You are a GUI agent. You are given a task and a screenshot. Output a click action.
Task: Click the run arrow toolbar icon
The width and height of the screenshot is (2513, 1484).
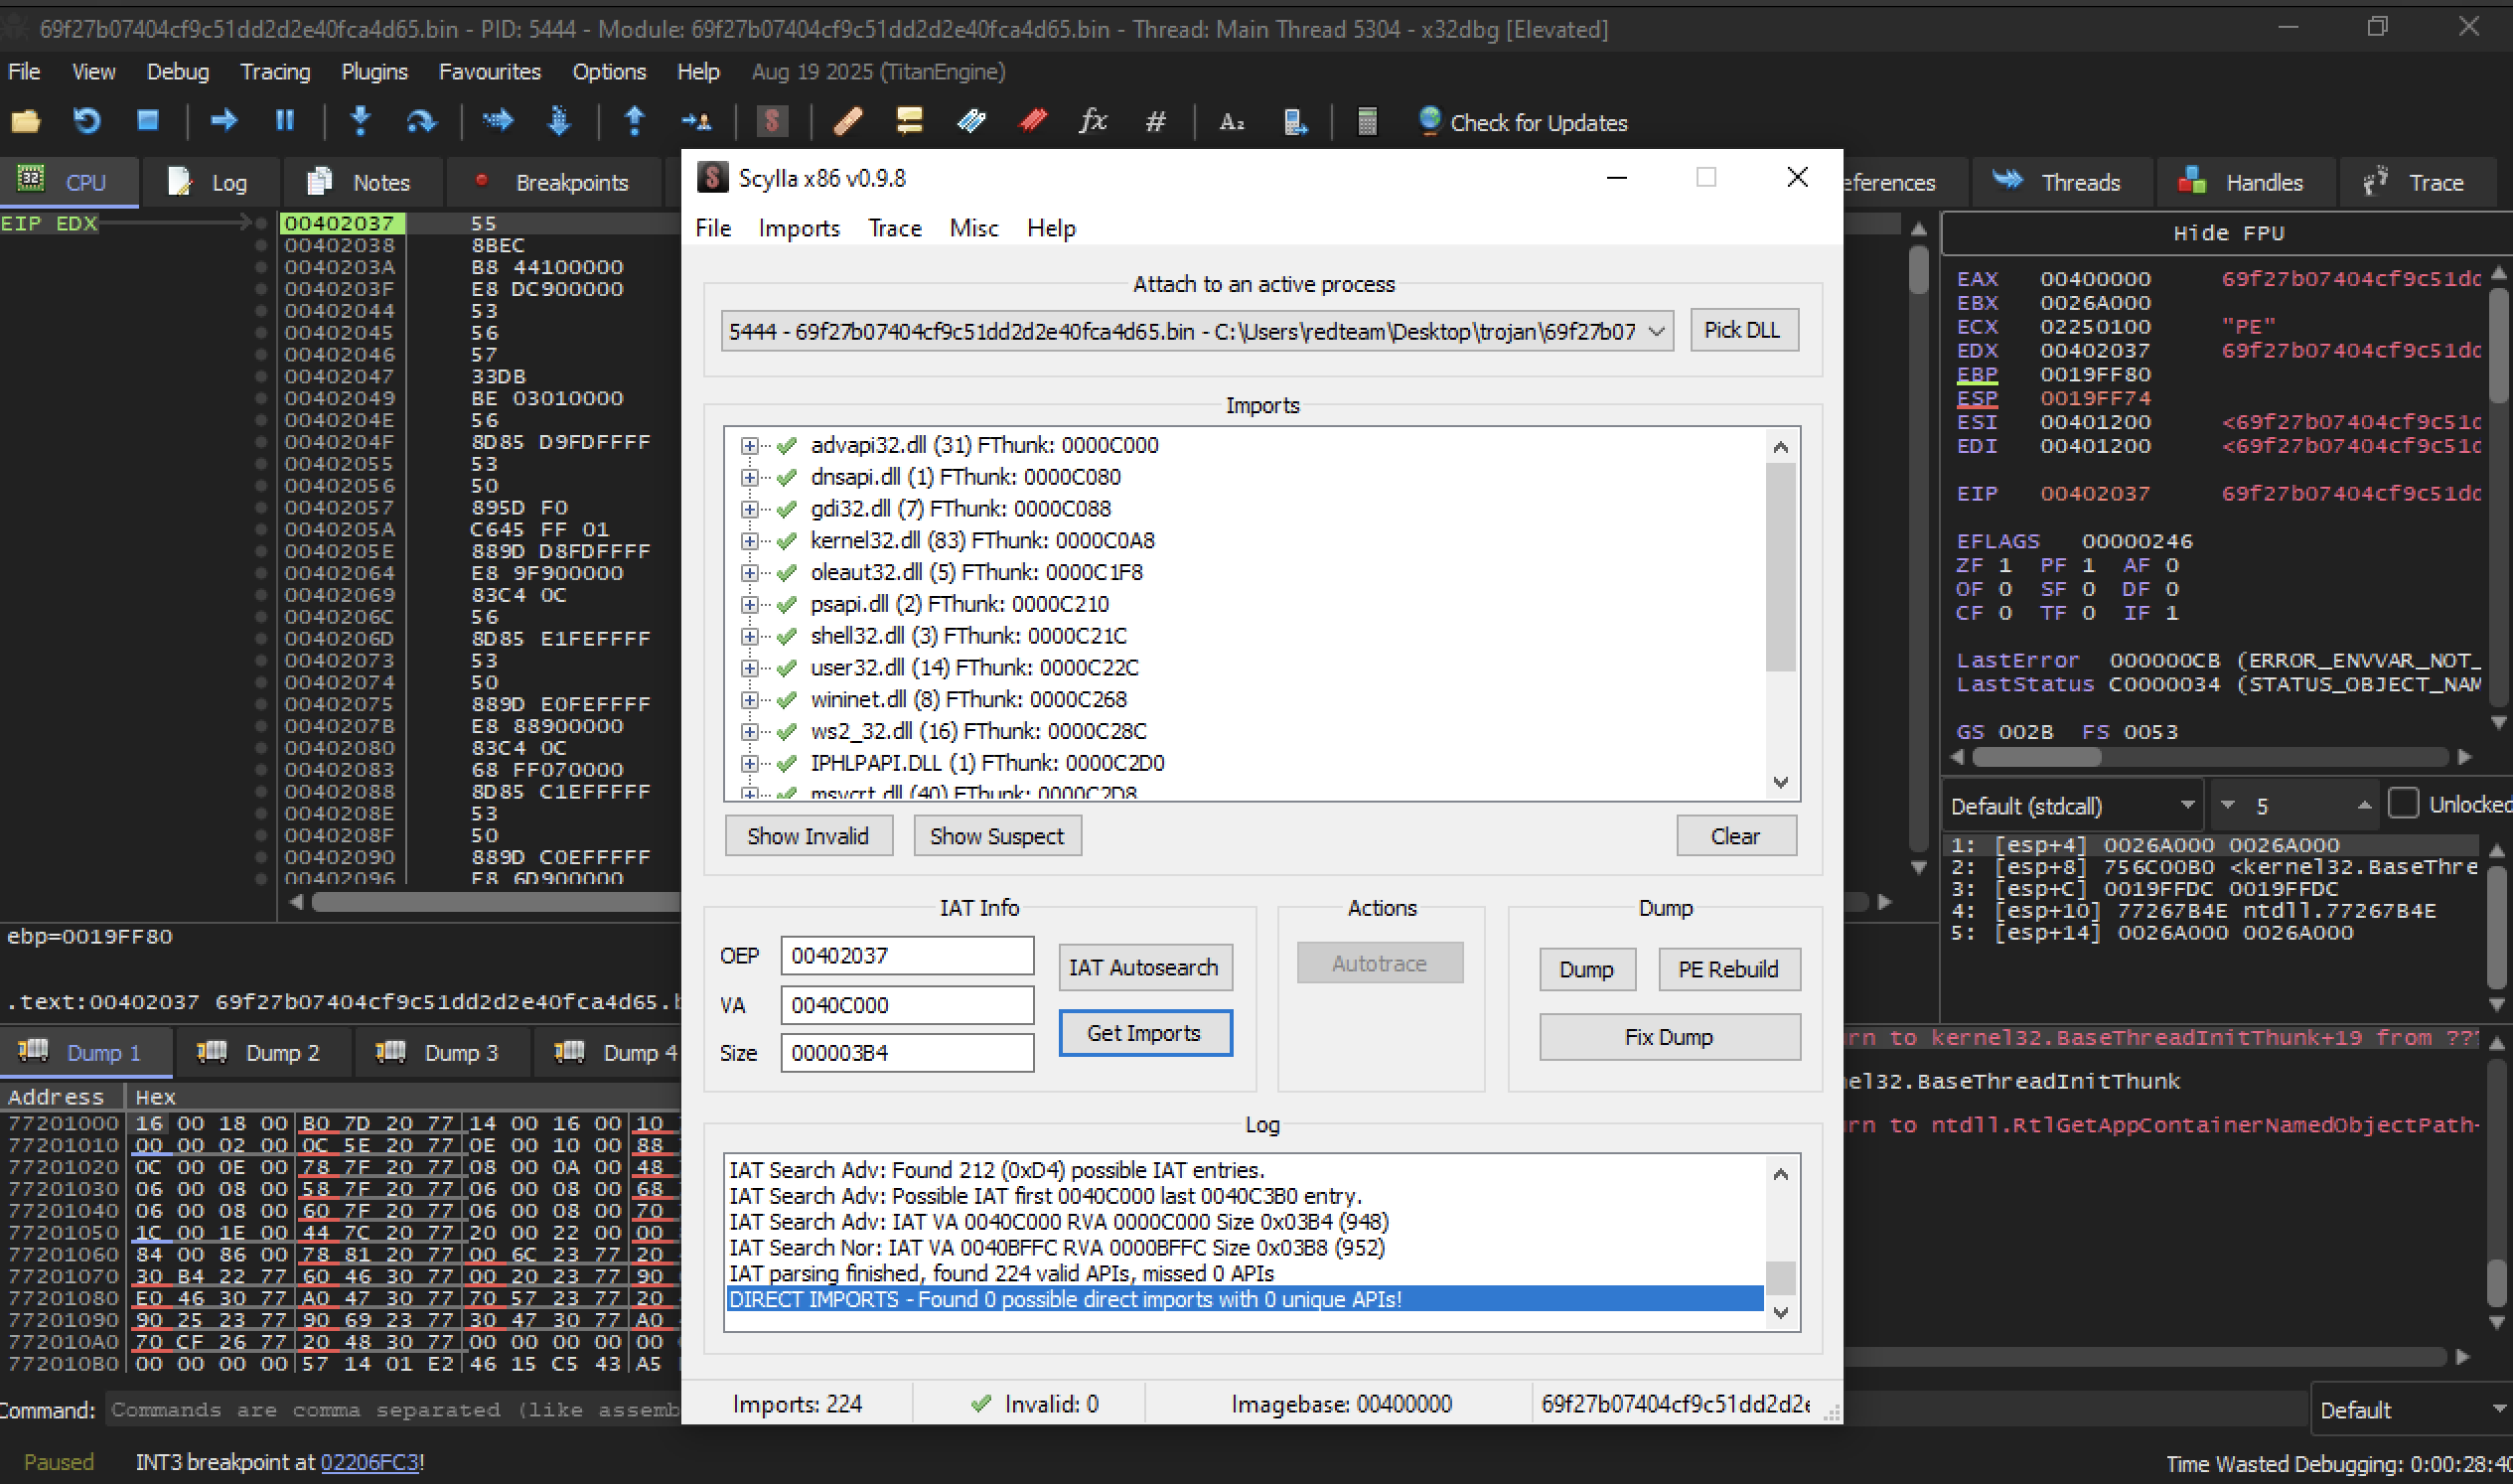pos(224,121)
